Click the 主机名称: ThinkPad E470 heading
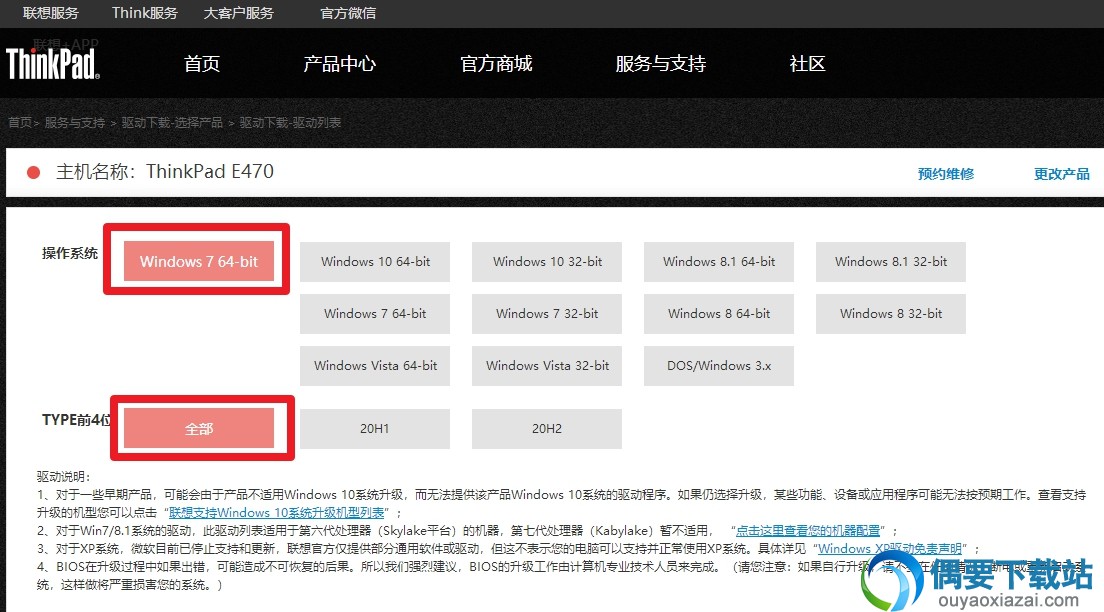Screen dimensions: 1104x612 [165, 172]
